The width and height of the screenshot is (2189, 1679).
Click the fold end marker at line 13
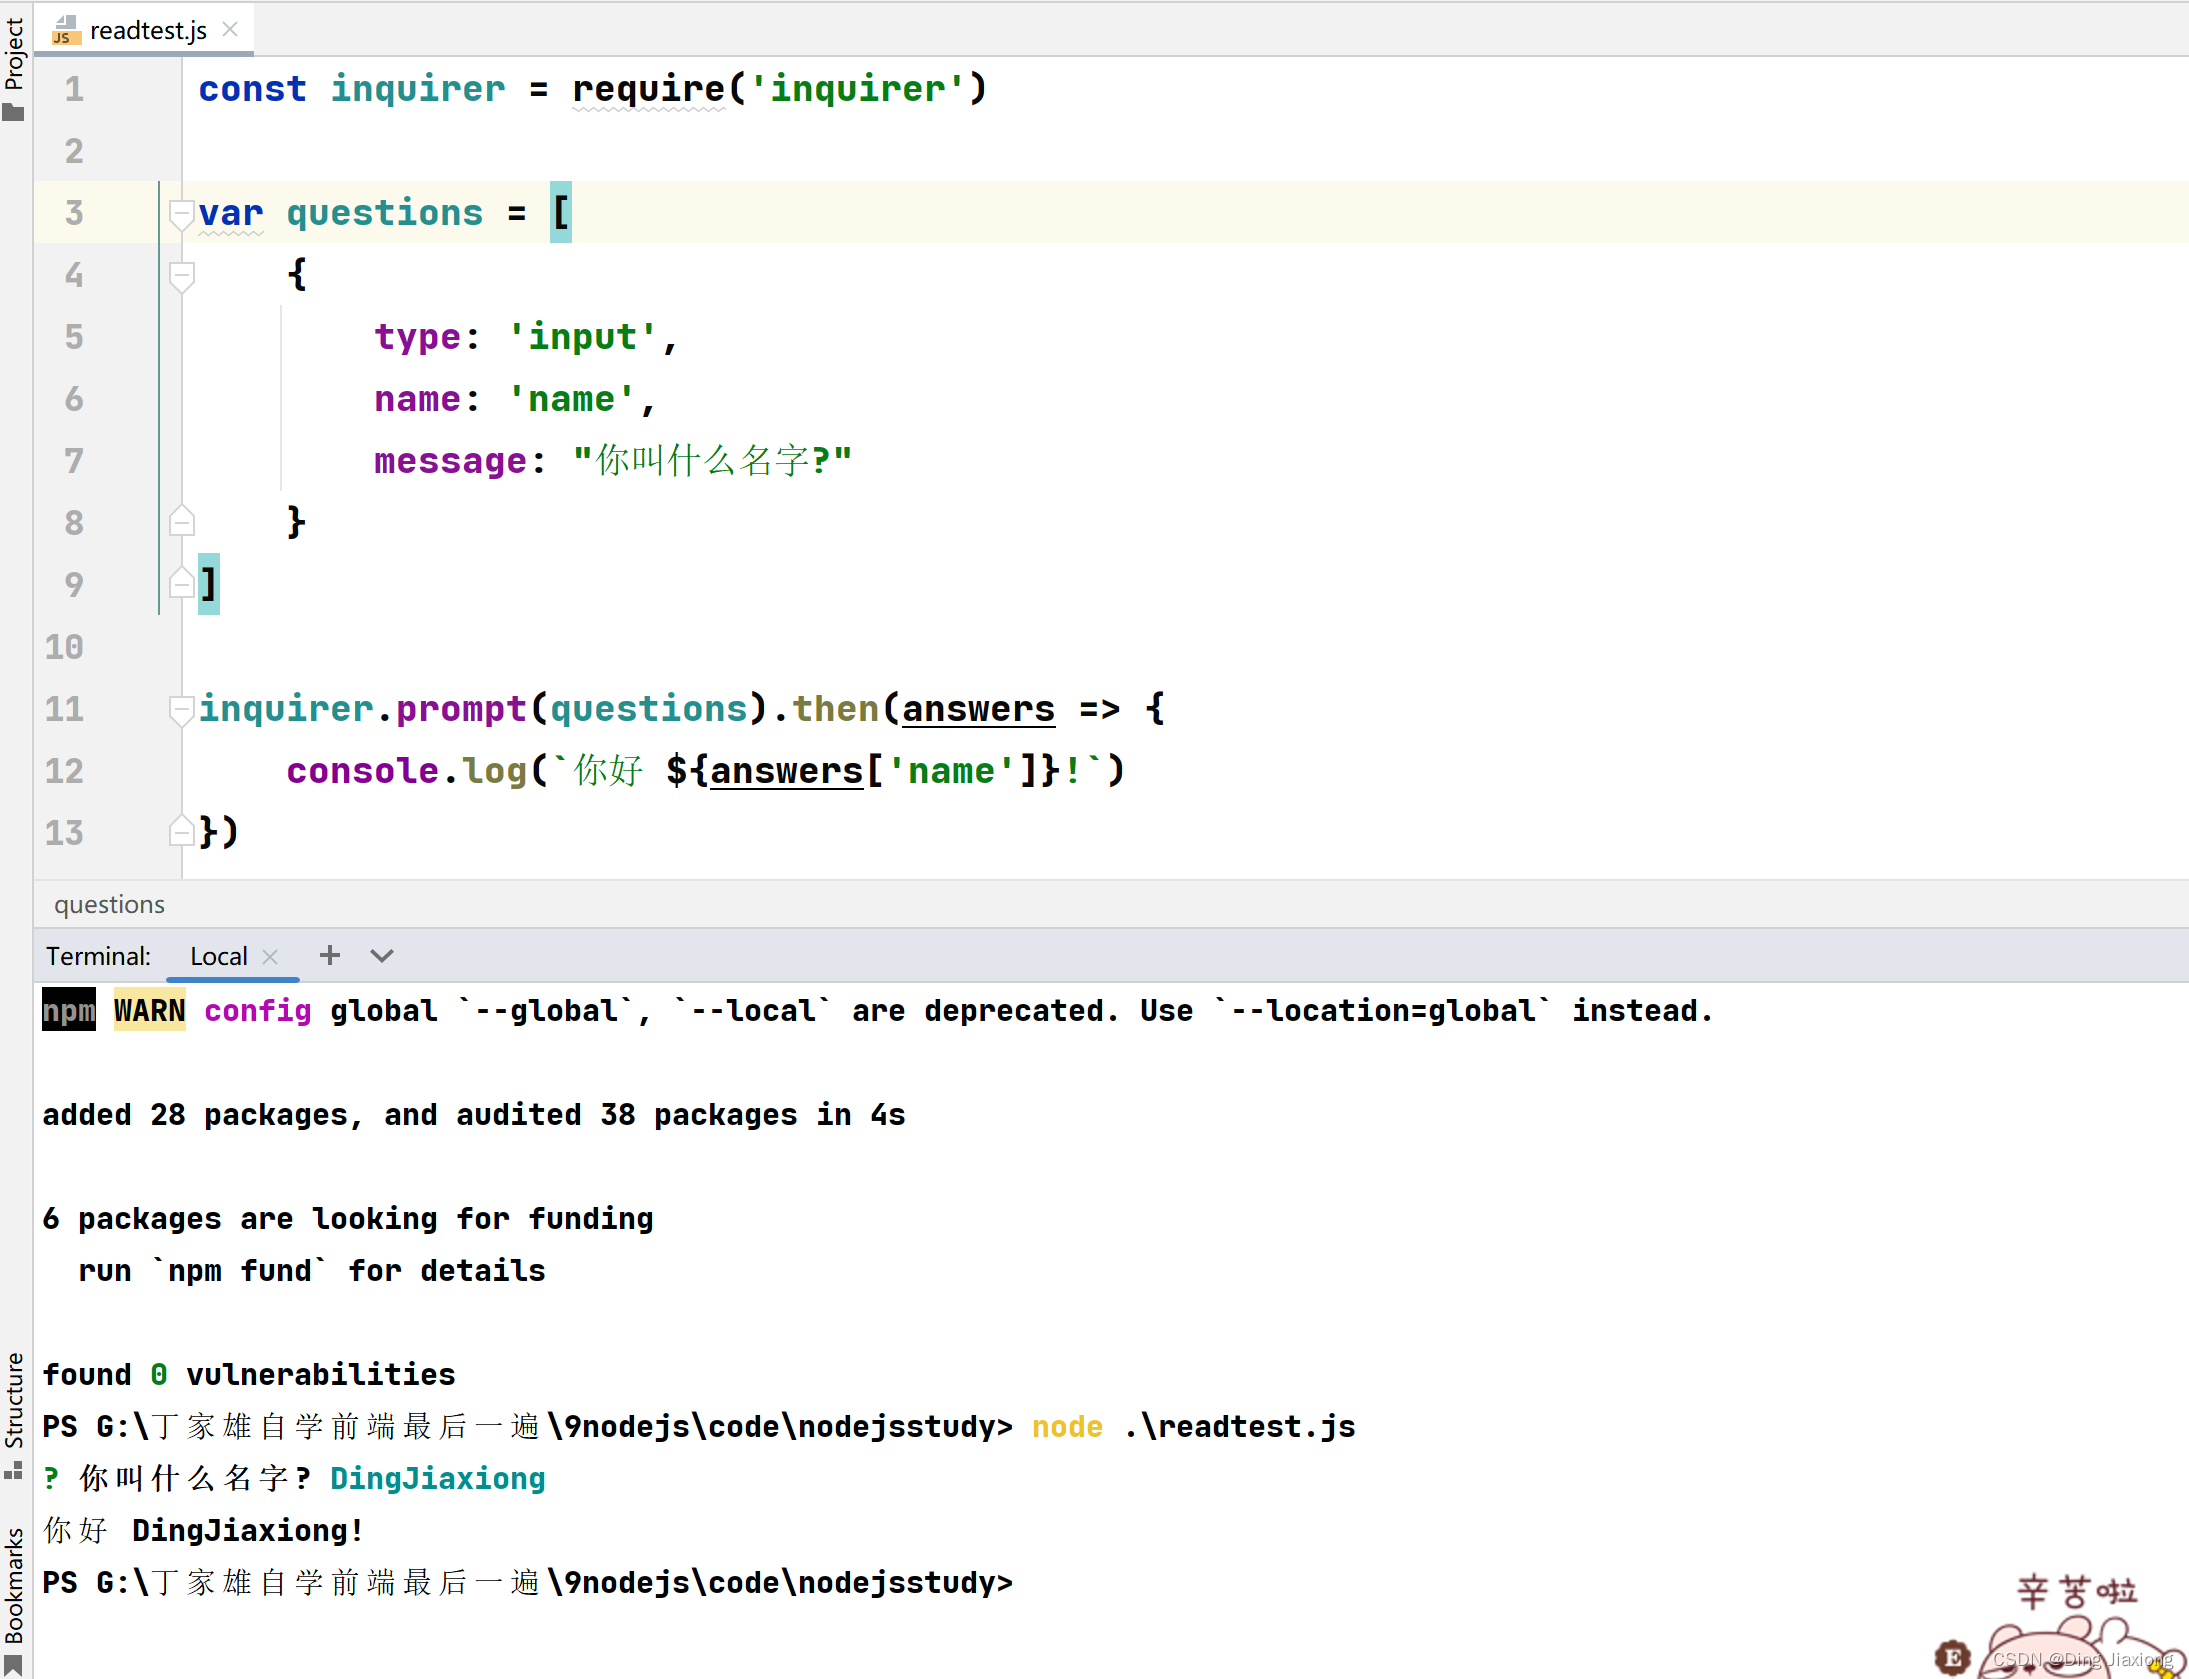181,830
